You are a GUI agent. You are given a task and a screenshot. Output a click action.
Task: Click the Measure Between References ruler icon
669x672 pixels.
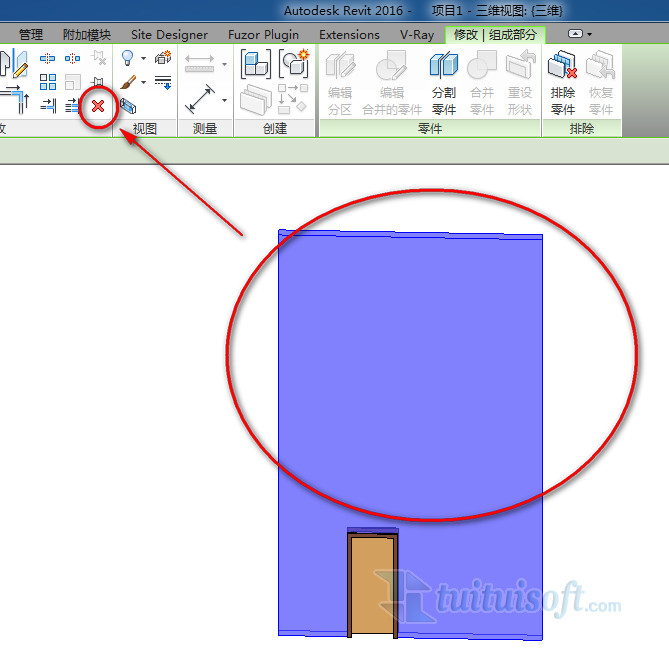tap(199, 63)
